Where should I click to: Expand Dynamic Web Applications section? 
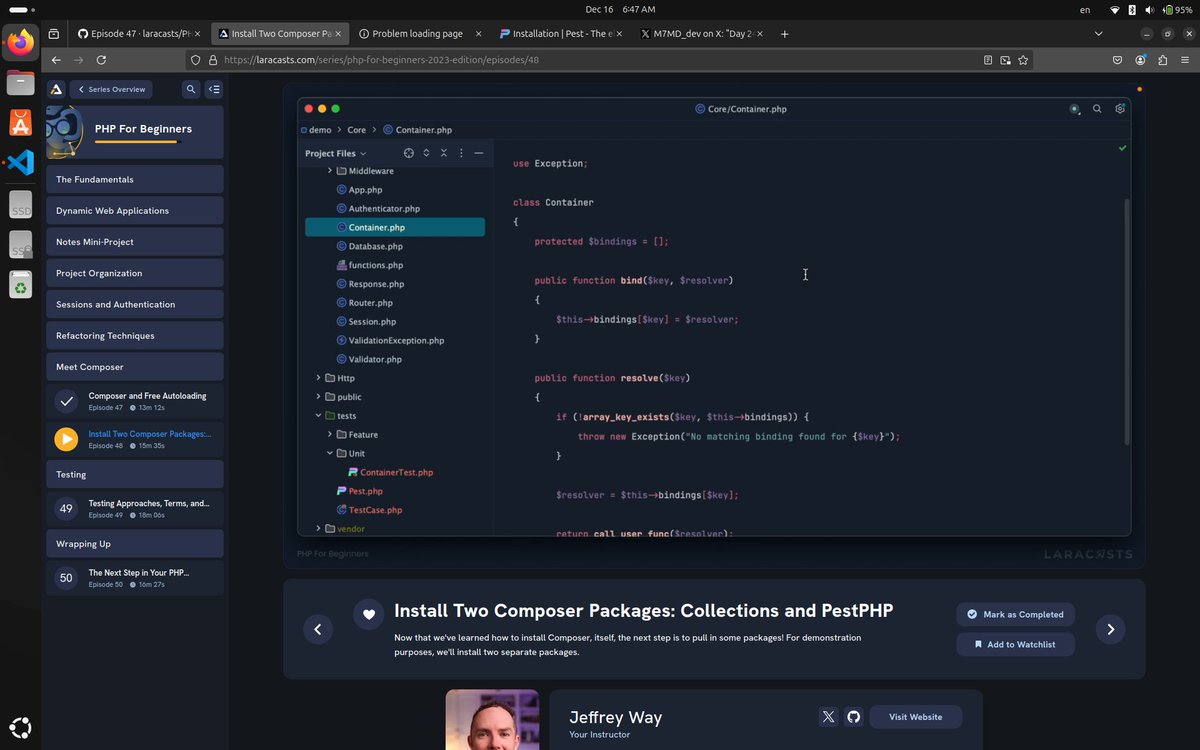point(135,211)
